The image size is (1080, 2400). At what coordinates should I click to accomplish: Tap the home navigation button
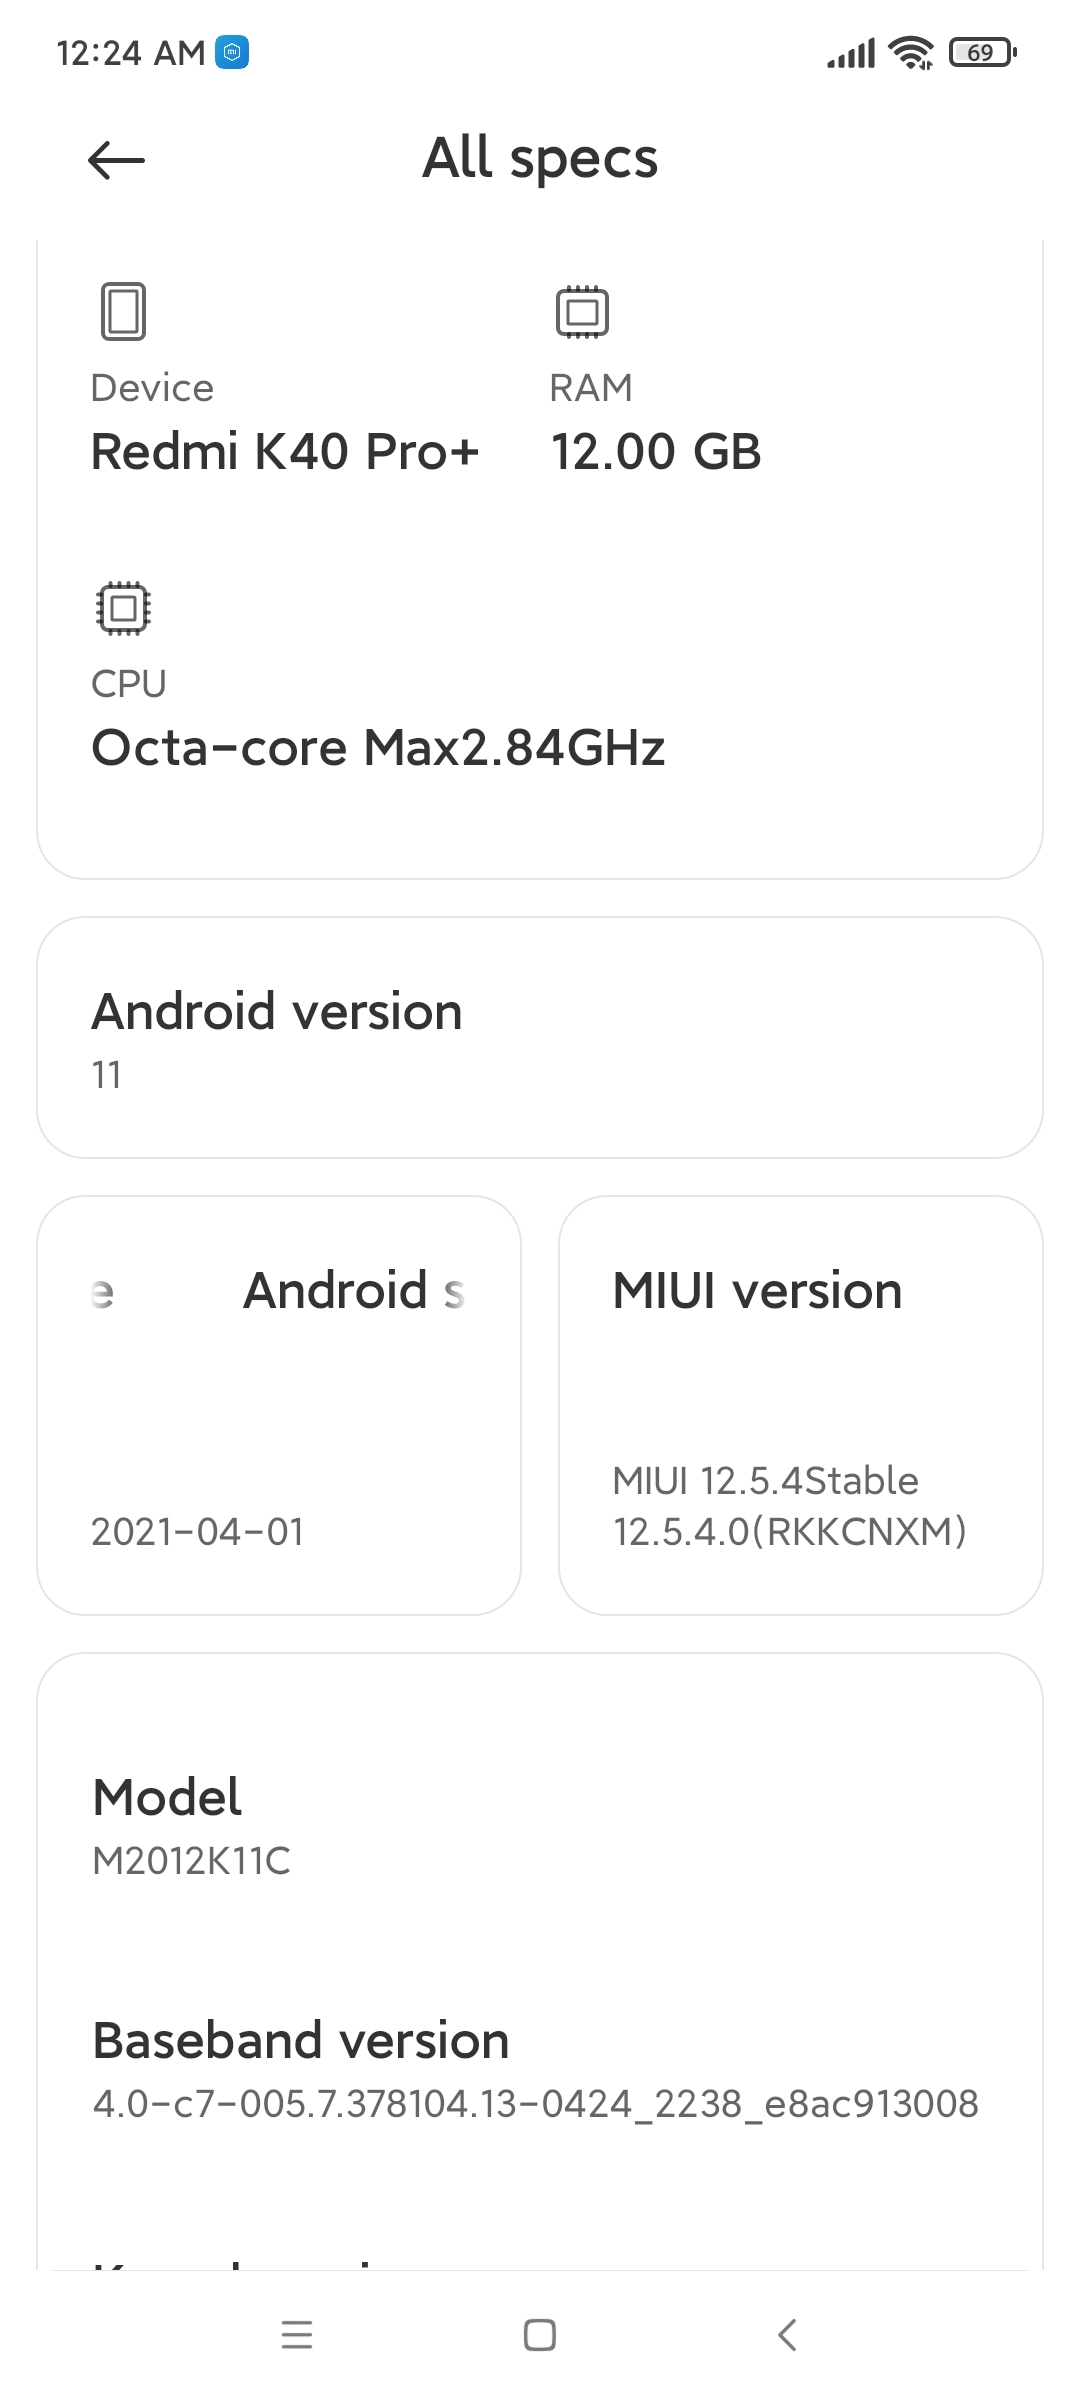[540, 2335]
